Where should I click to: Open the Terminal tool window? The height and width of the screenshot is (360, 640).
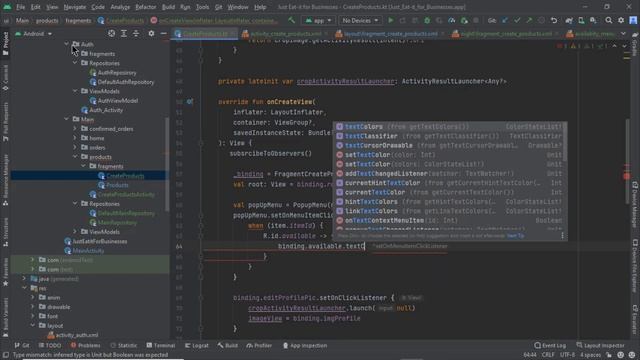[x=160, y=345]
